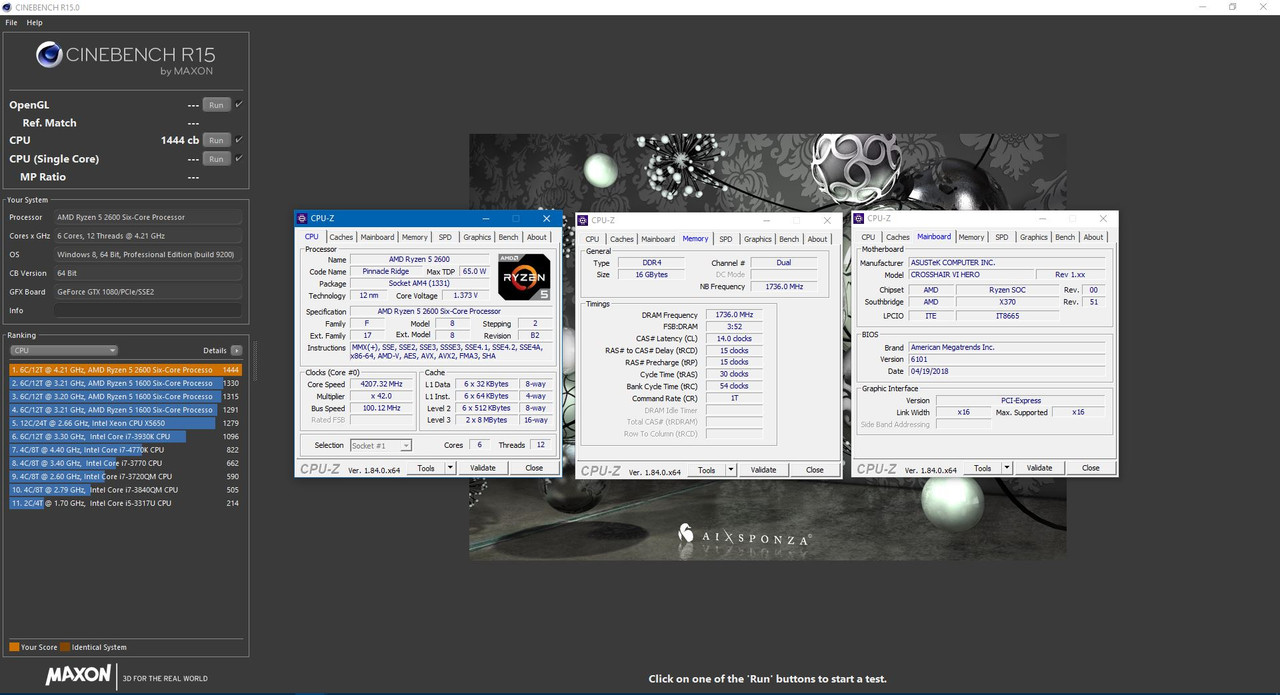
Task: Open SPD tab in middle CPU-Z window
Action: click(x=726, y=239)
